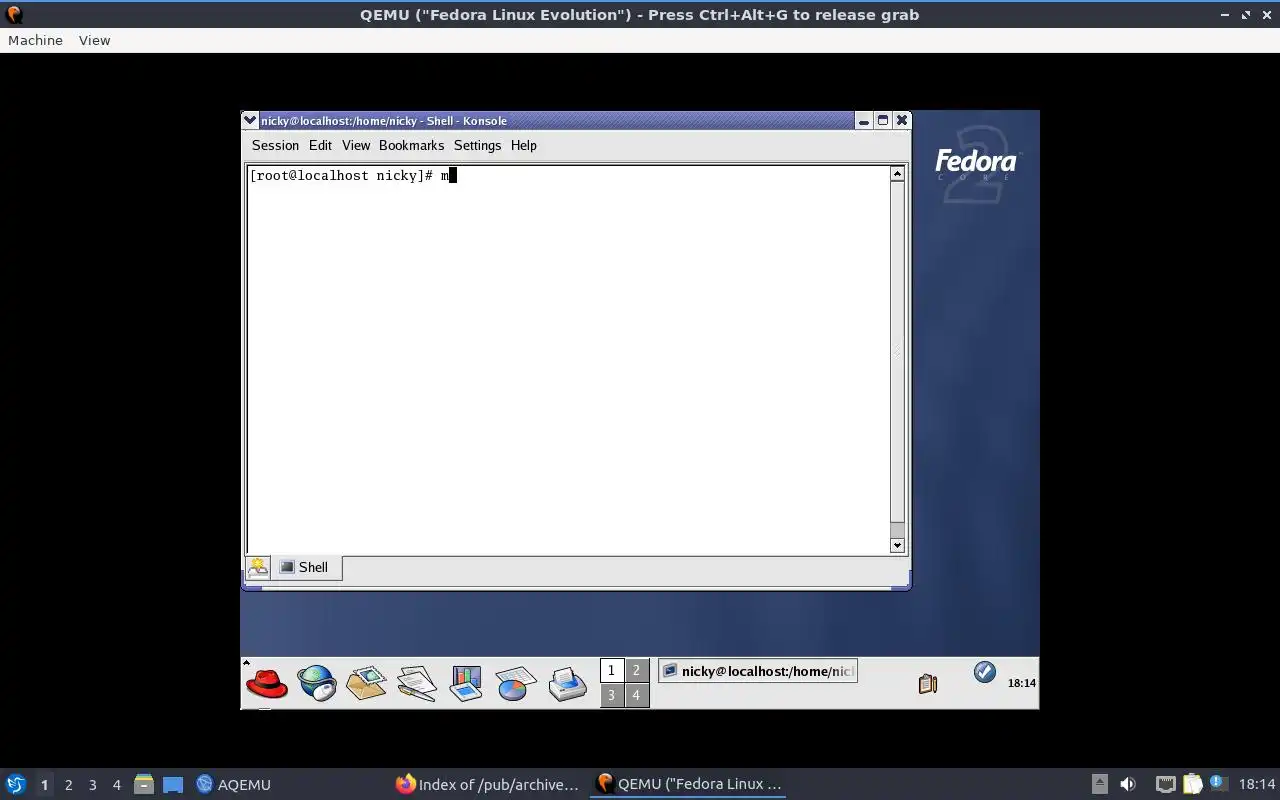Click the Konsole scrollbar up arrow
This screenshot has height=800, width=1280.
pyautogui.click(x=897, y=174)
